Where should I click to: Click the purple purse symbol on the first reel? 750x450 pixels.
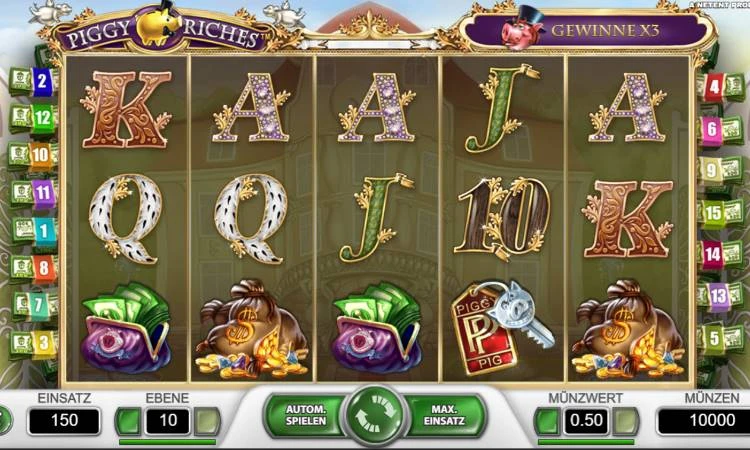pos(126,328)
